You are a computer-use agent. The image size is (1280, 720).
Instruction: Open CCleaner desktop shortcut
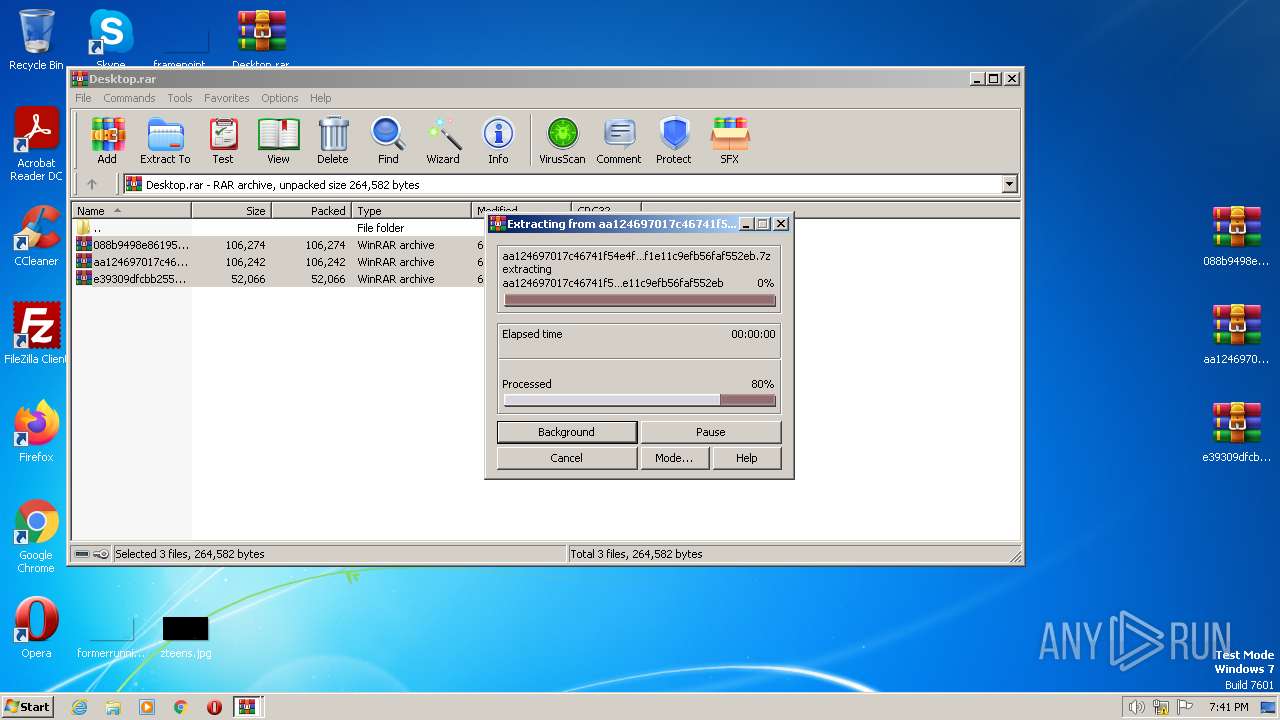pos(36,236)
